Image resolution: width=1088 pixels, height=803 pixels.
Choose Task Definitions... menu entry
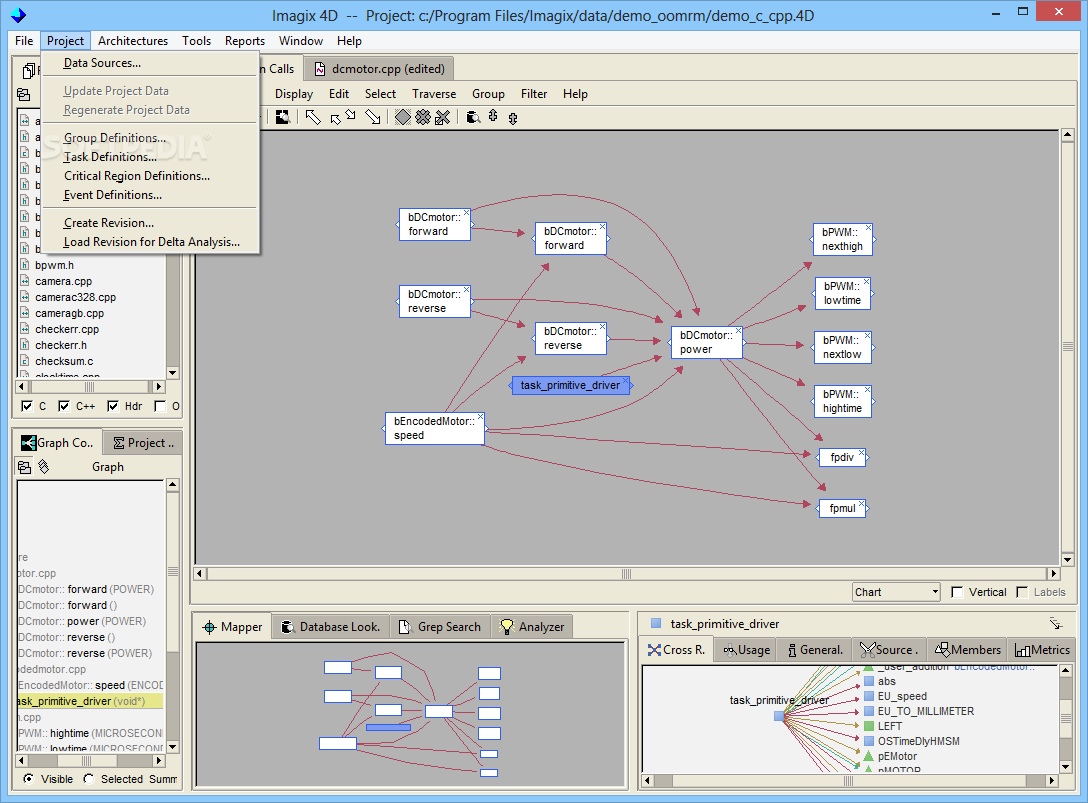pos(110,157)
